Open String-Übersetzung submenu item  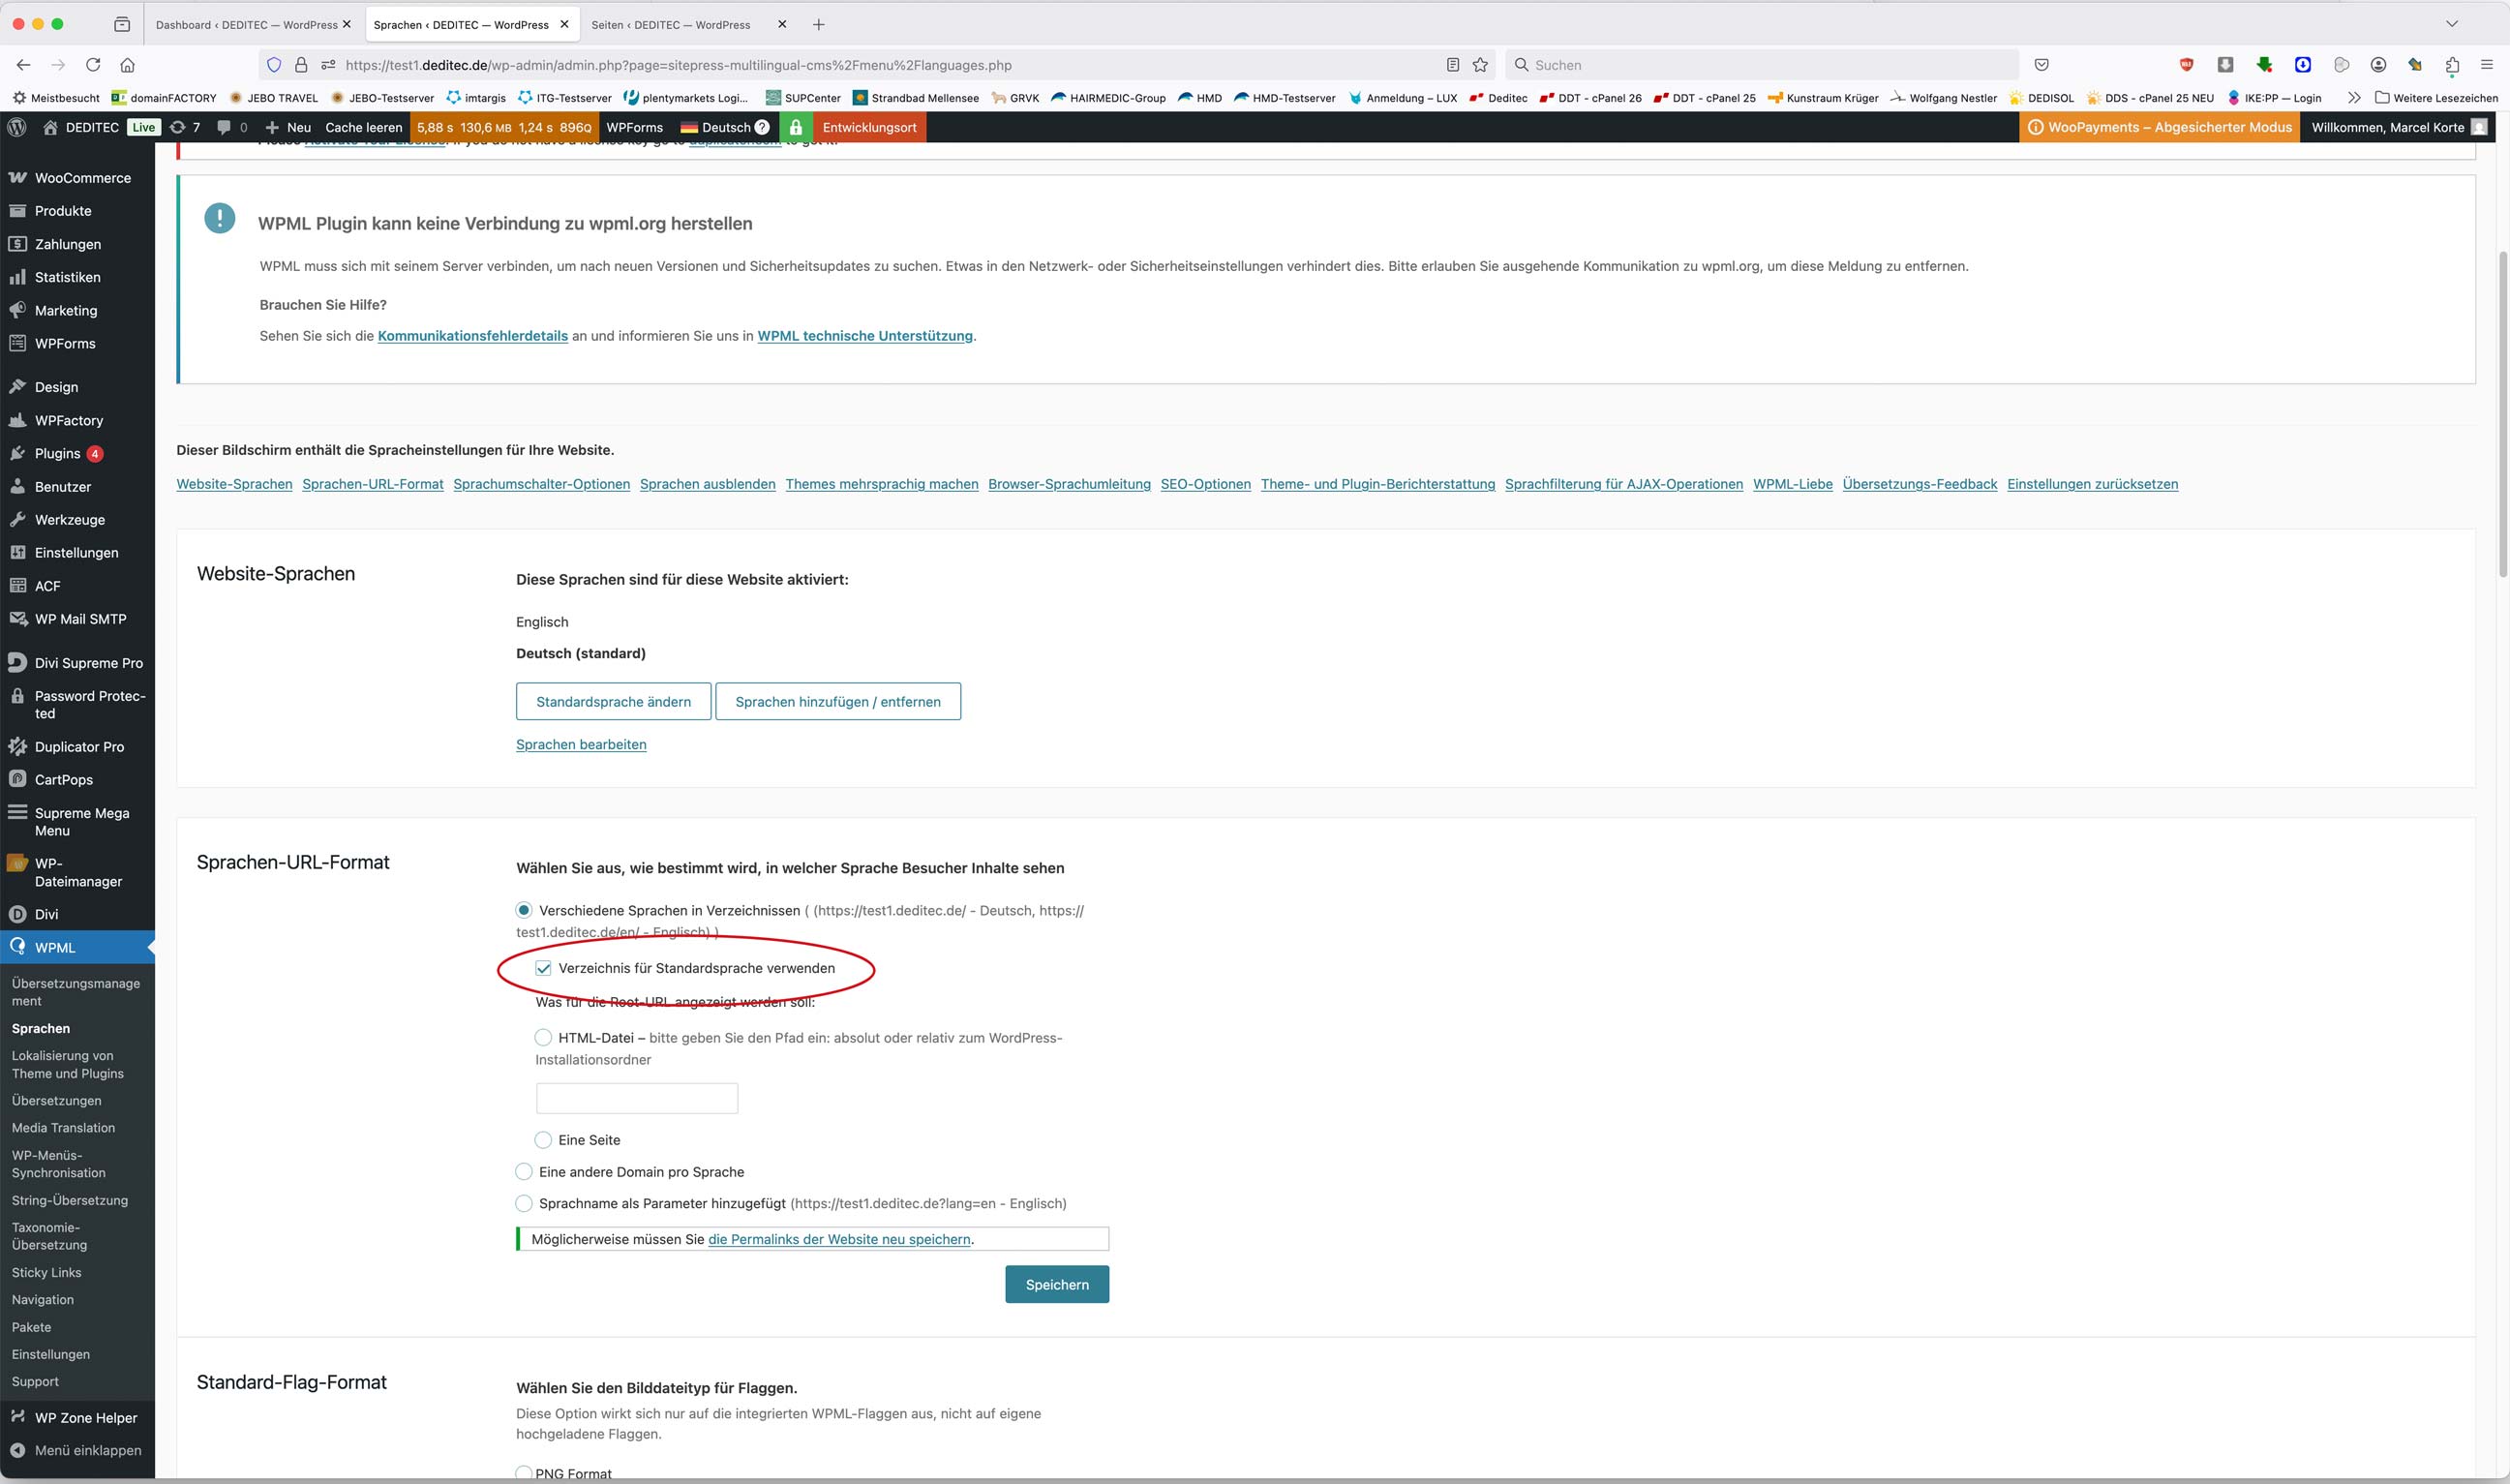click(x=70, y=1200)
